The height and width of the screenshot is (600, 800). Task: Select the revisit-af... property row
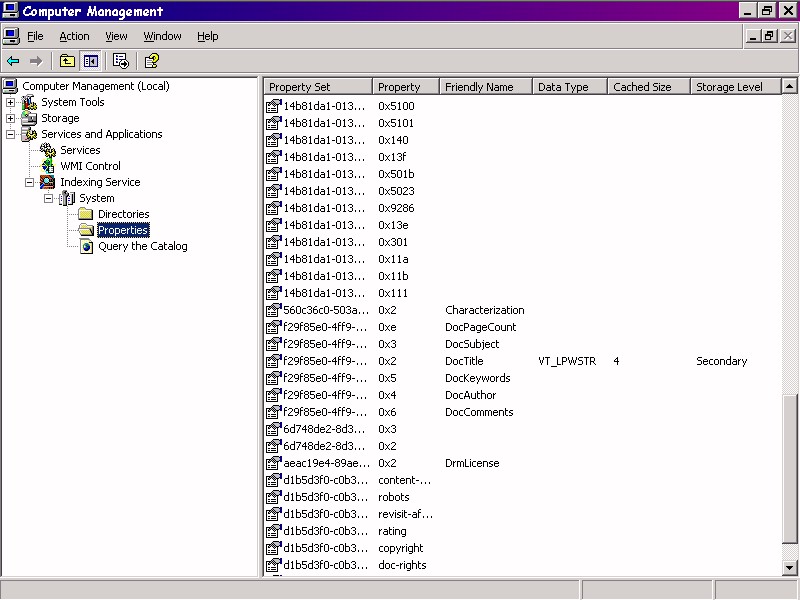click(523, 514)
